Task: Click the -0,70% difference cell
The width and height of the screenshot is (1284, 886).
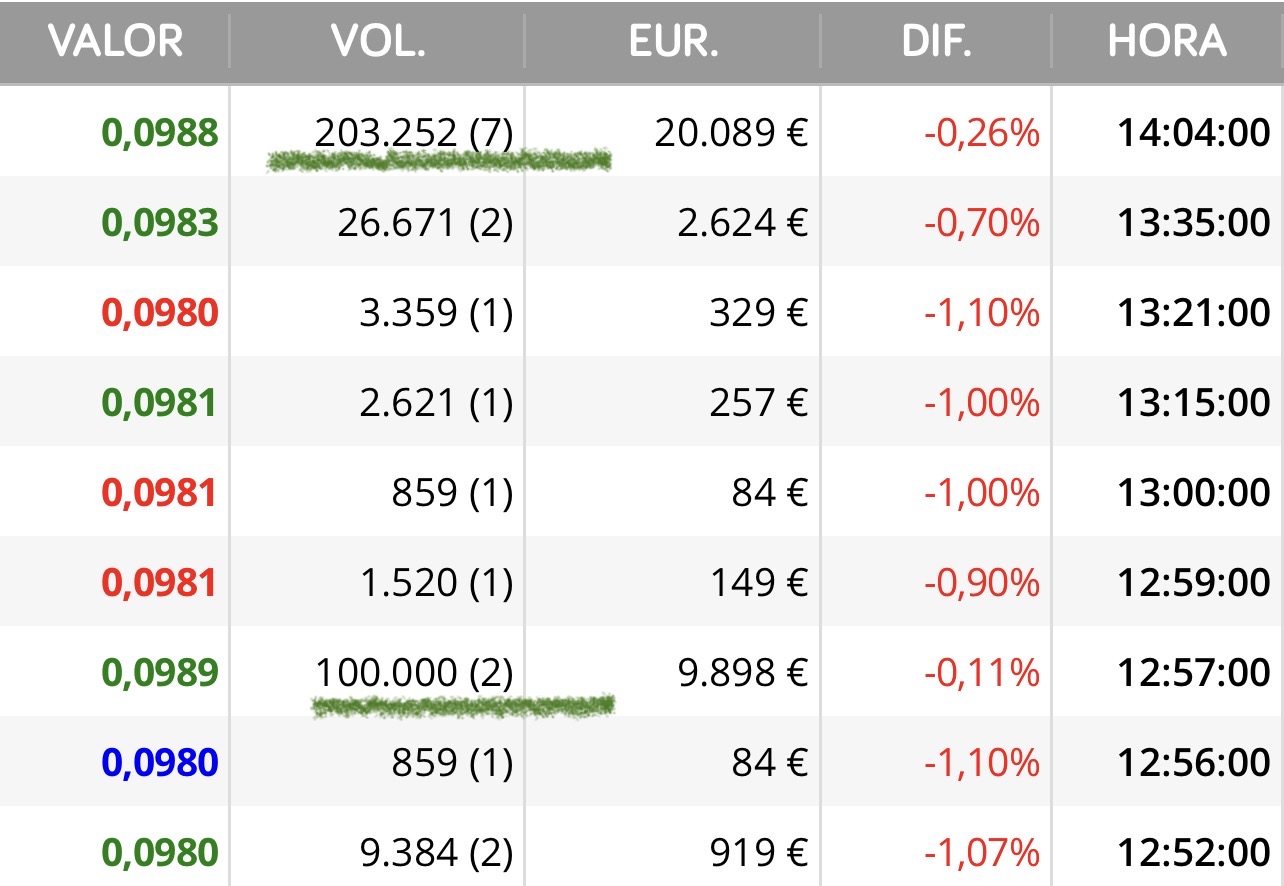Action: coord(981,223)
